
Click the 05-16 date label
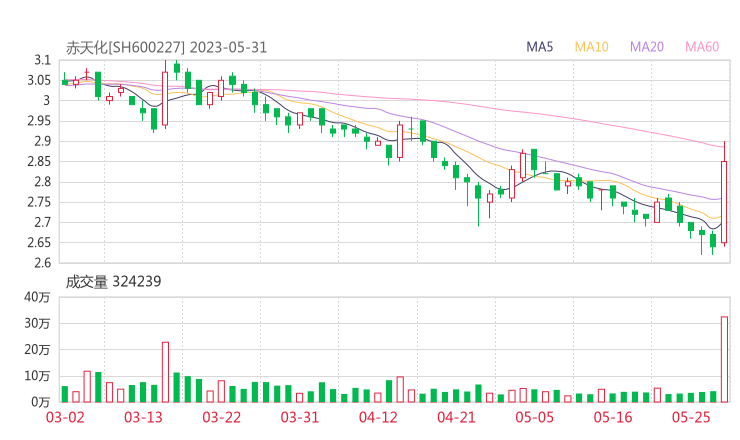pyautogui.click(x=613, y=417)
